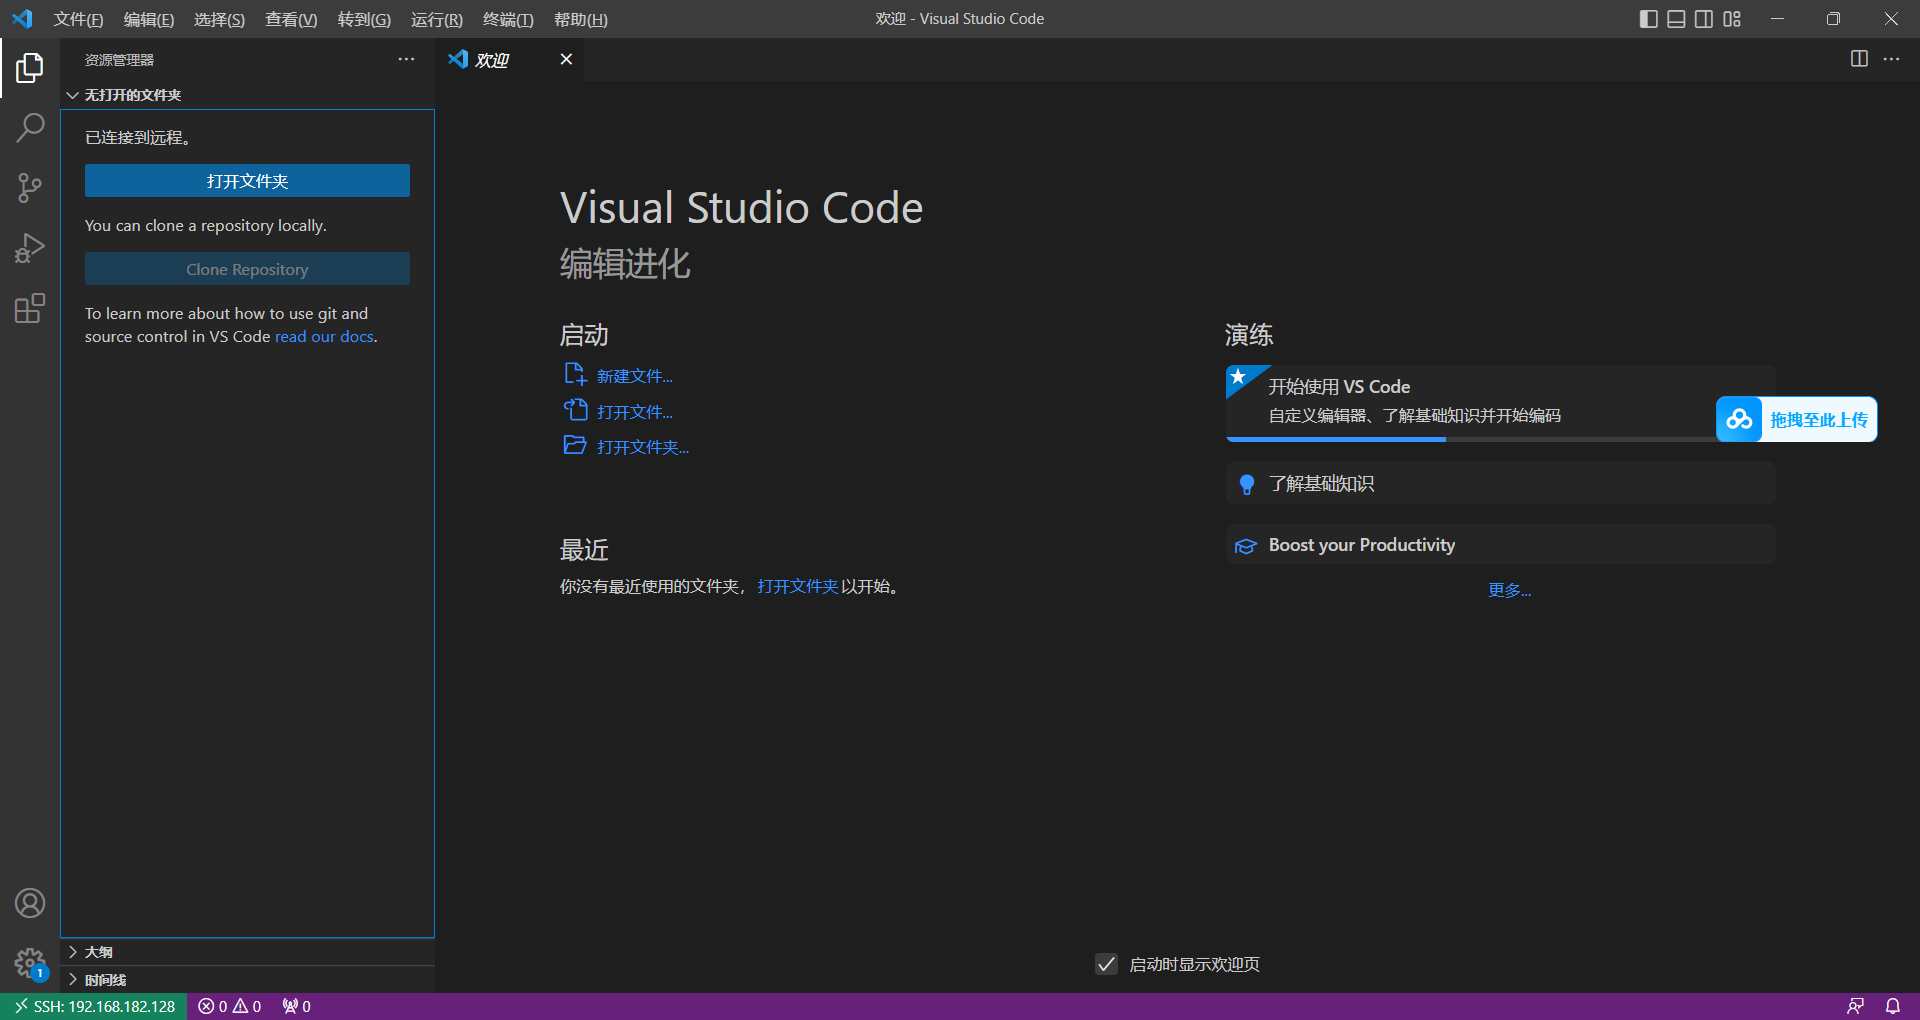Expand the 大纲 outline section
Image resolution: width=1920 pixels, height=1020 pixels.
pyautogui.click(x=247, y=952)
